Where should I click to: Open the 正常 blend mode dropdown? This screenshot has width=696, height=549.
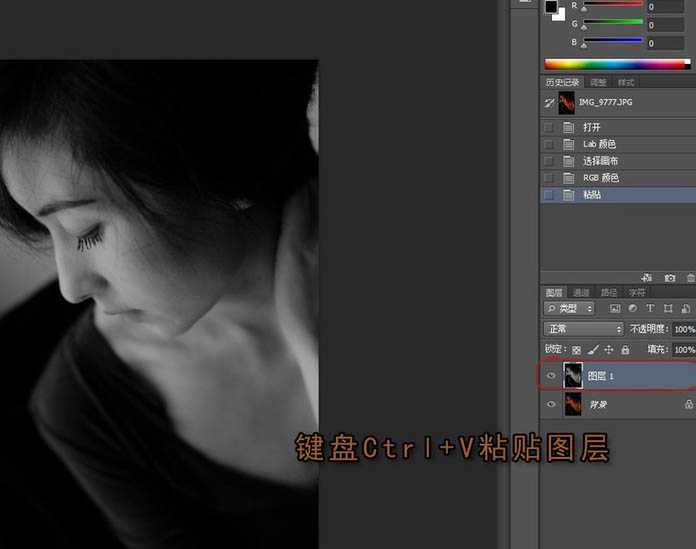[x=584, y=329]
